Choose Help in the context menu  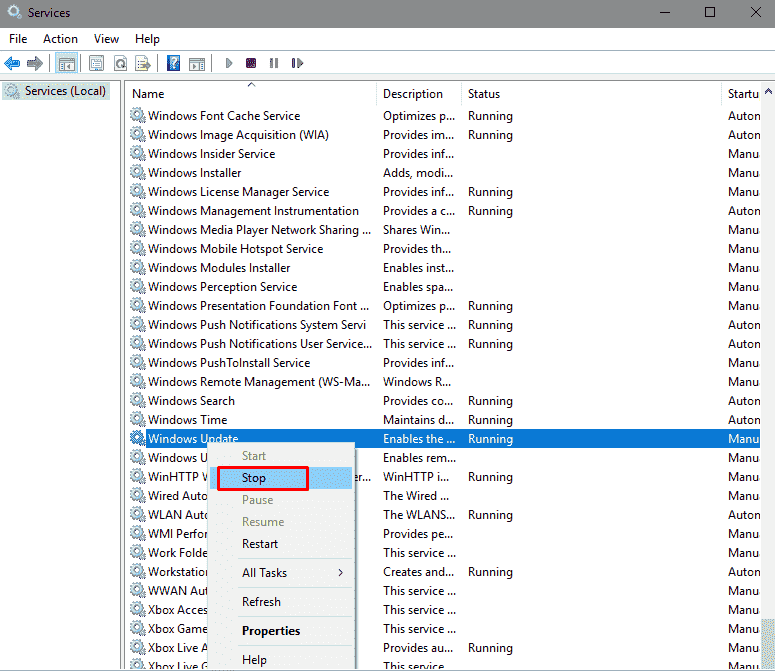[x=281, y=660]
